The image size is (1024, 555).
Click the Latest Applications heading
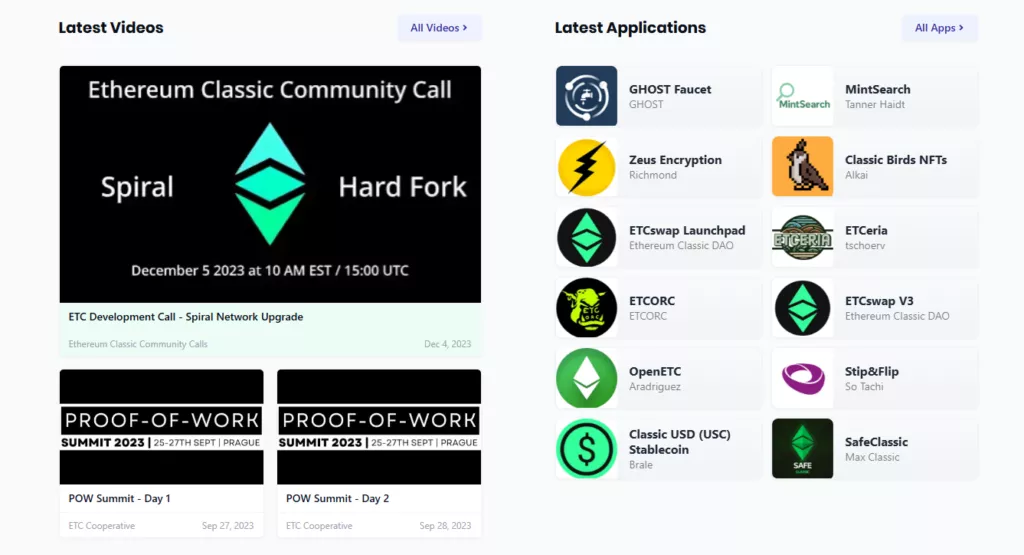(630, 28)
